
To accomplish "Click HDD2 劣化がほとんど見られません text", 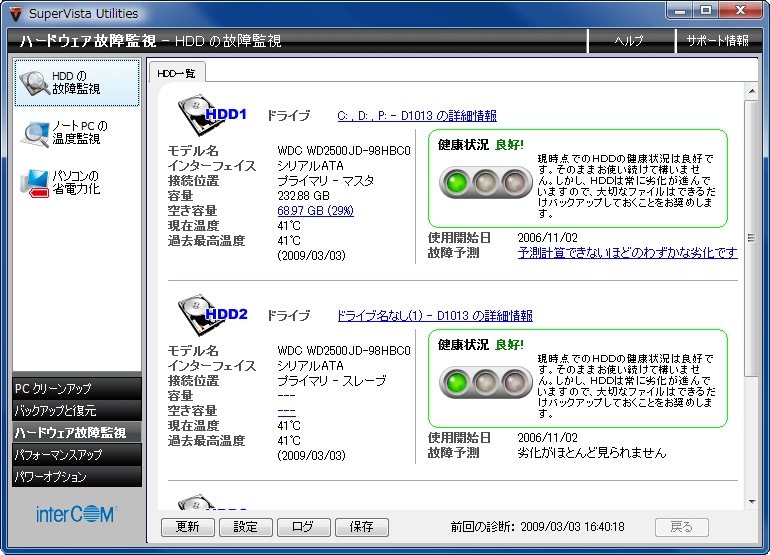I will coord(592,453).
